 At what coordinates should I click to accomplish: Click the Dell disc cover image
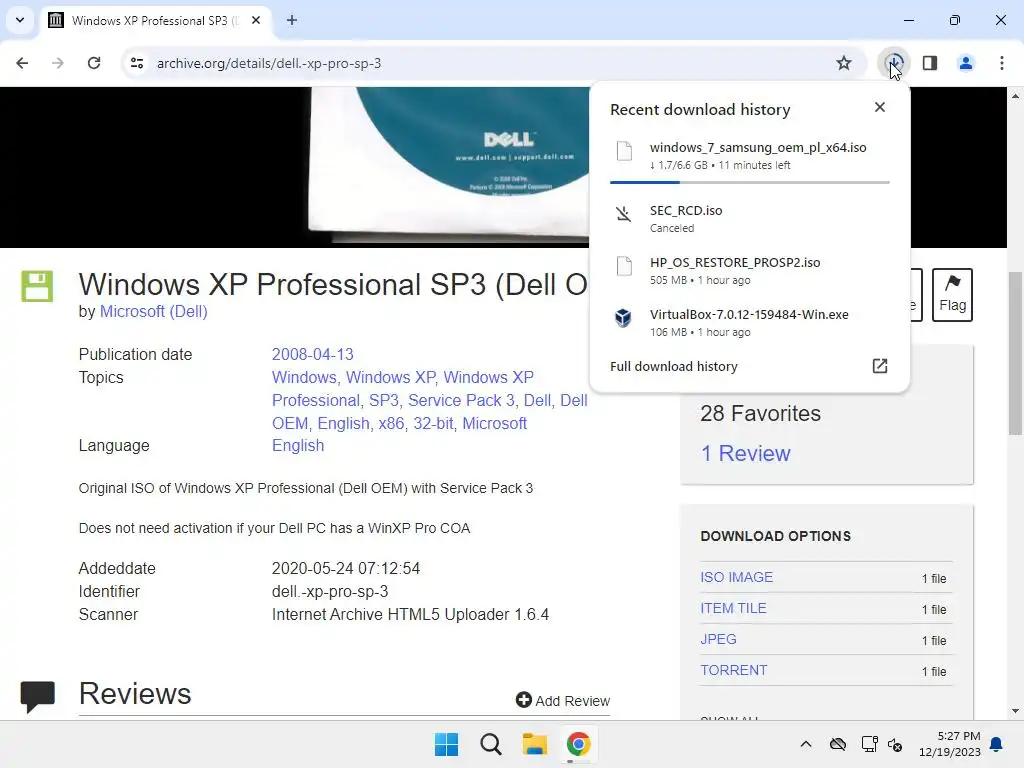tap(451, 163)
